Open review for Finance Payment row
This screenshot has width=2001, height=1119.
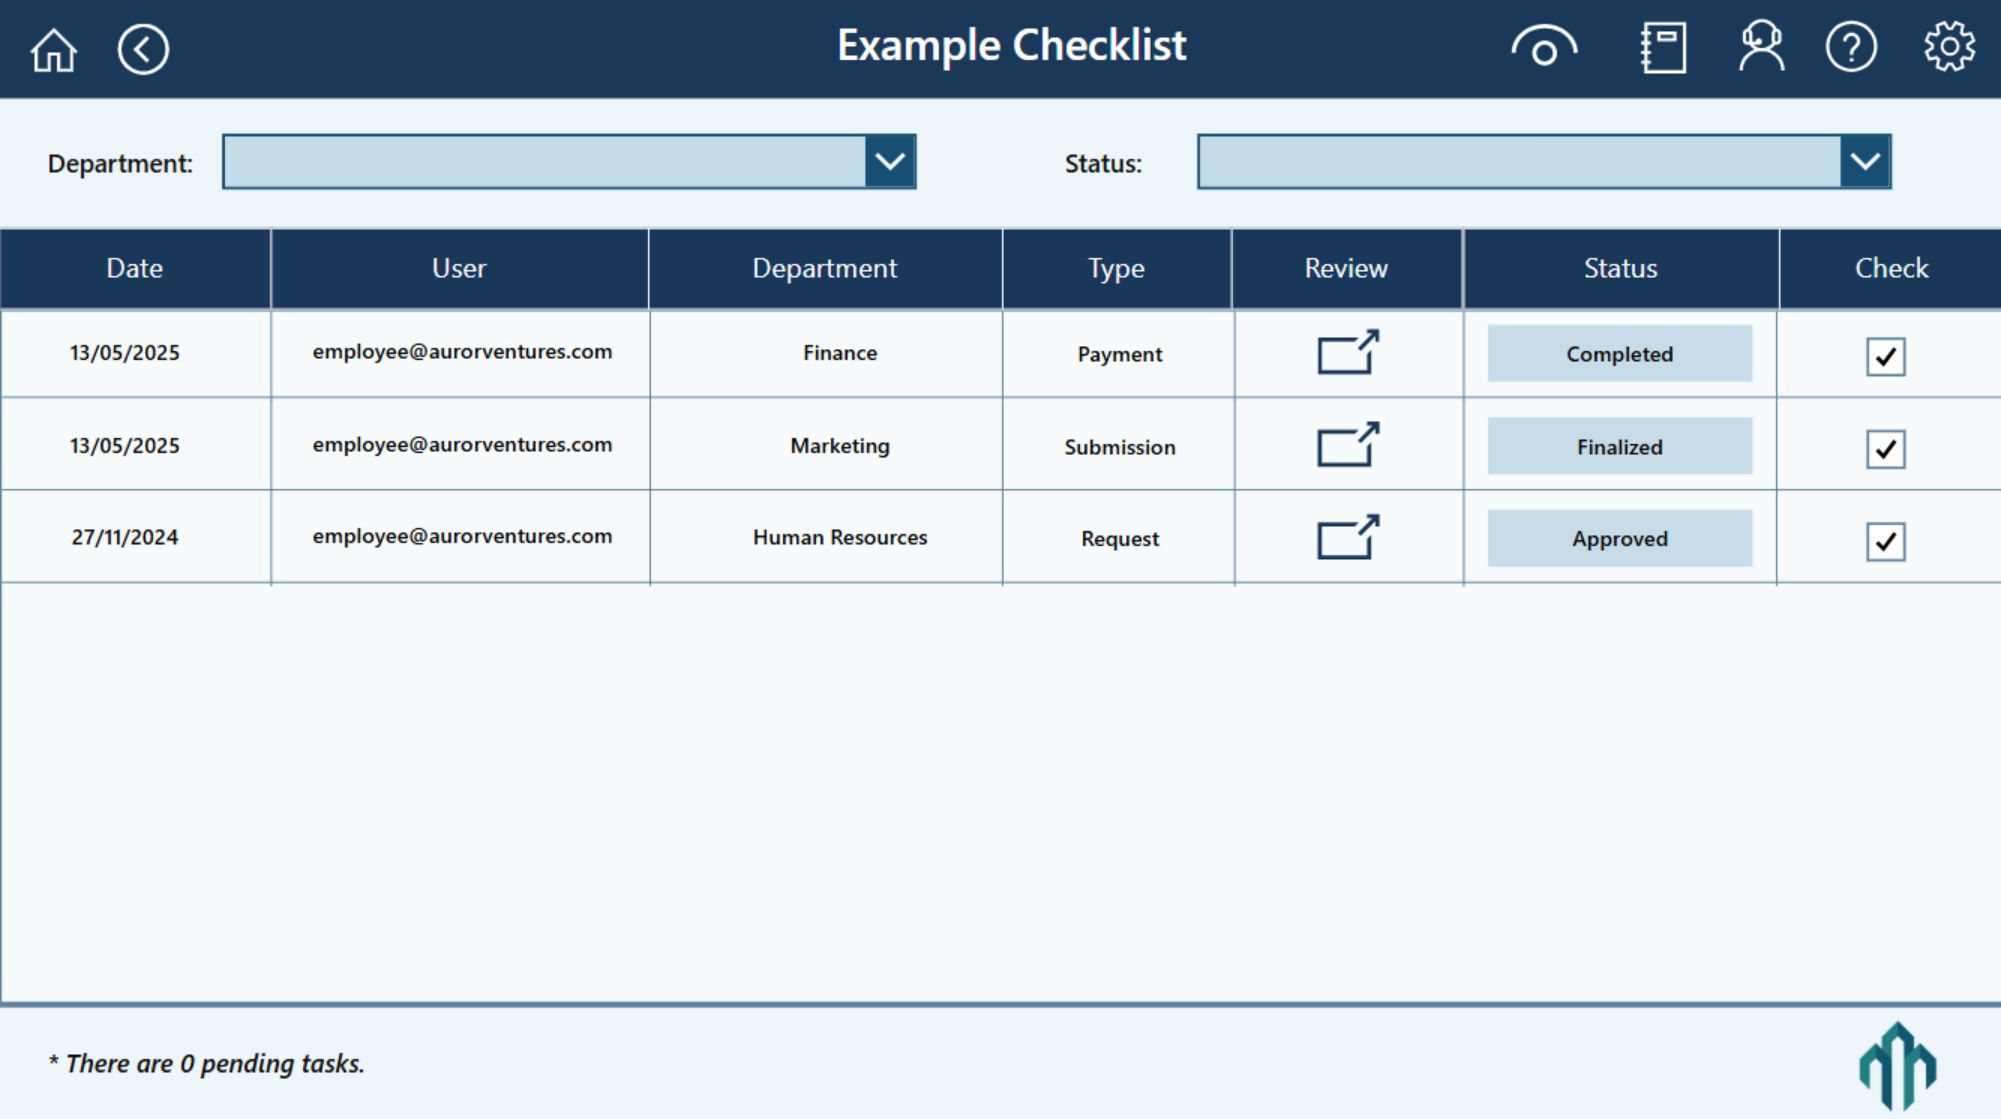pyautogui.click(x=1347, y=353)
